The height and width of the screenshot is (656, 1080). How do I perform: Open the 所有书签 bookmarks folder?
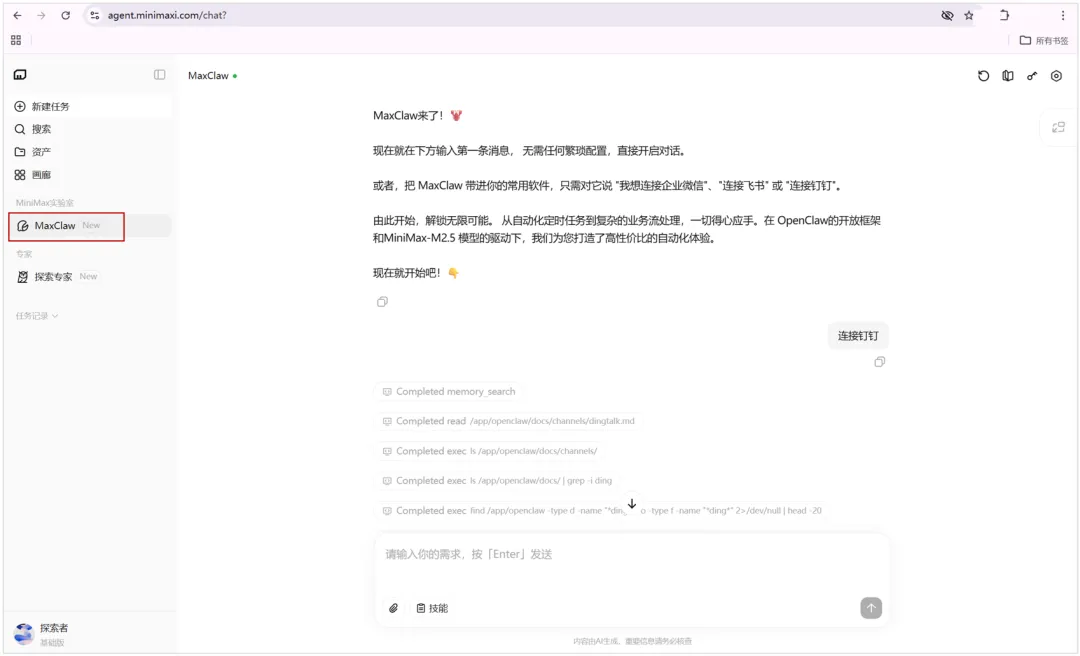pos(1043,41)
